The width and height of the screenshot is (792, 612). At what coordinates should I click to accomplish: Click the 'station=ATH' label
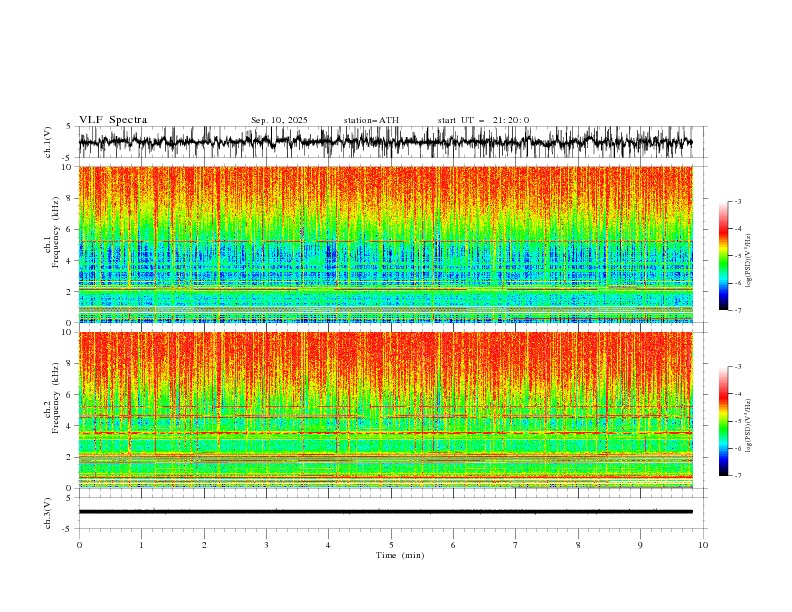(371, 120)
